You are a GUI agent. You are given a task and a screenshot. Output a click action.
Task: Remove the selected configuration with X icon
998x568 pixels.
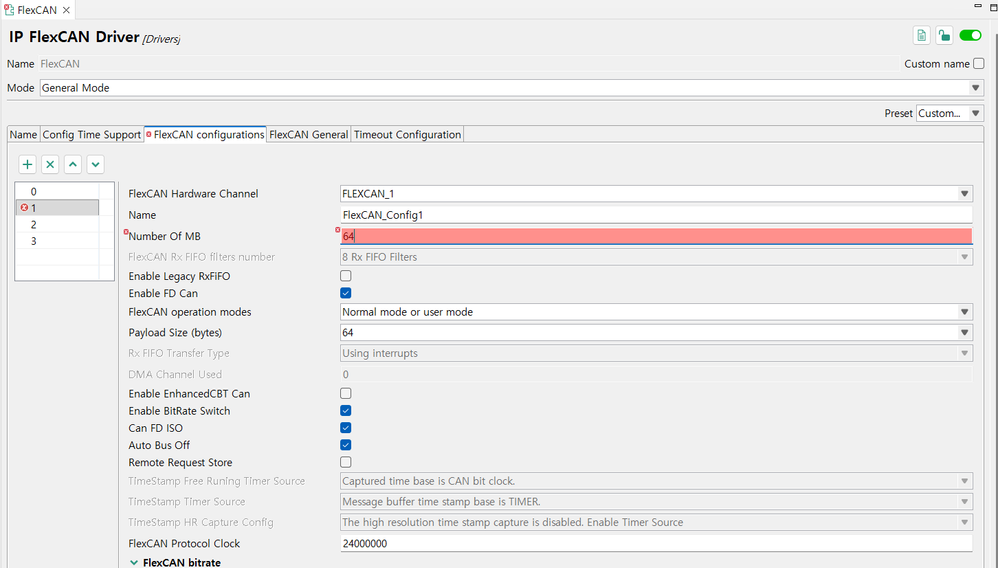click(50, 164)
